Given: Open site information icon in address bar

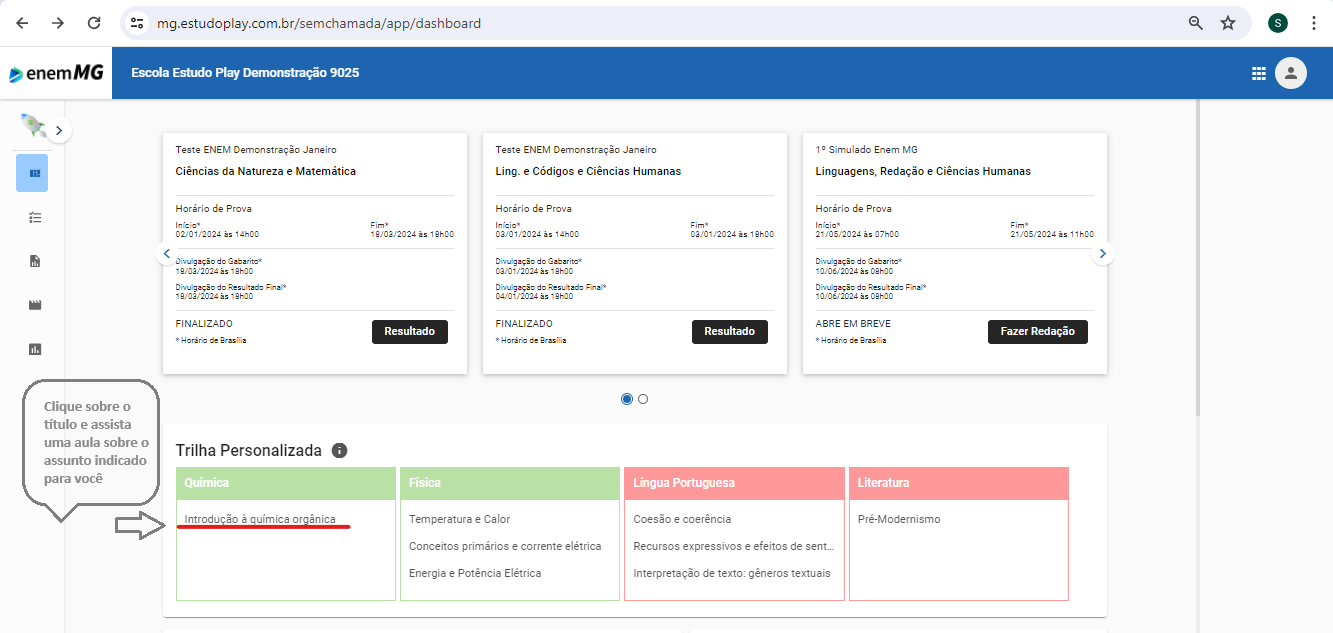Looking at the screenshot, I should 138,23.
